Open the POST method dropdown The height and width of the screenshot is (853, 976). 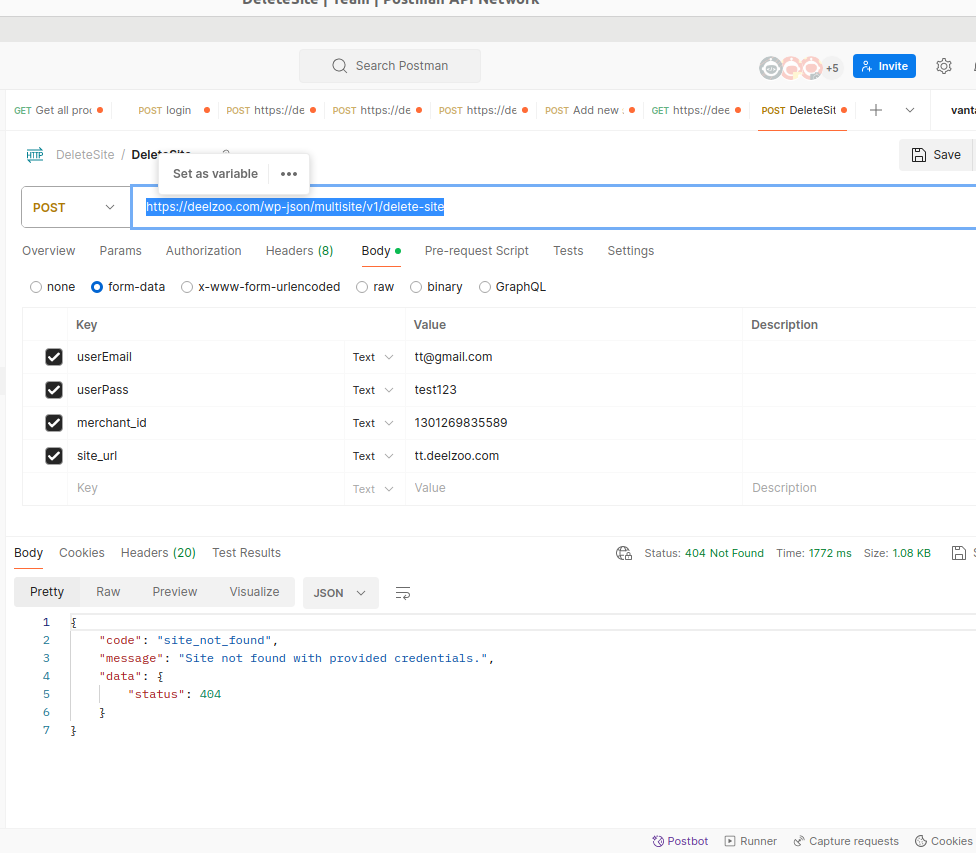75,207
